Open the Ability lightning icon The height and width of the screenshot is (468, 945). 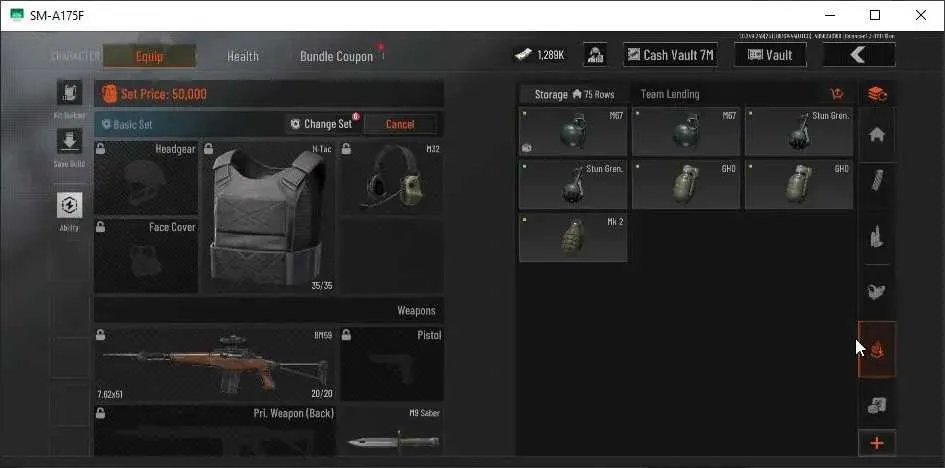[x=69, y=205]
